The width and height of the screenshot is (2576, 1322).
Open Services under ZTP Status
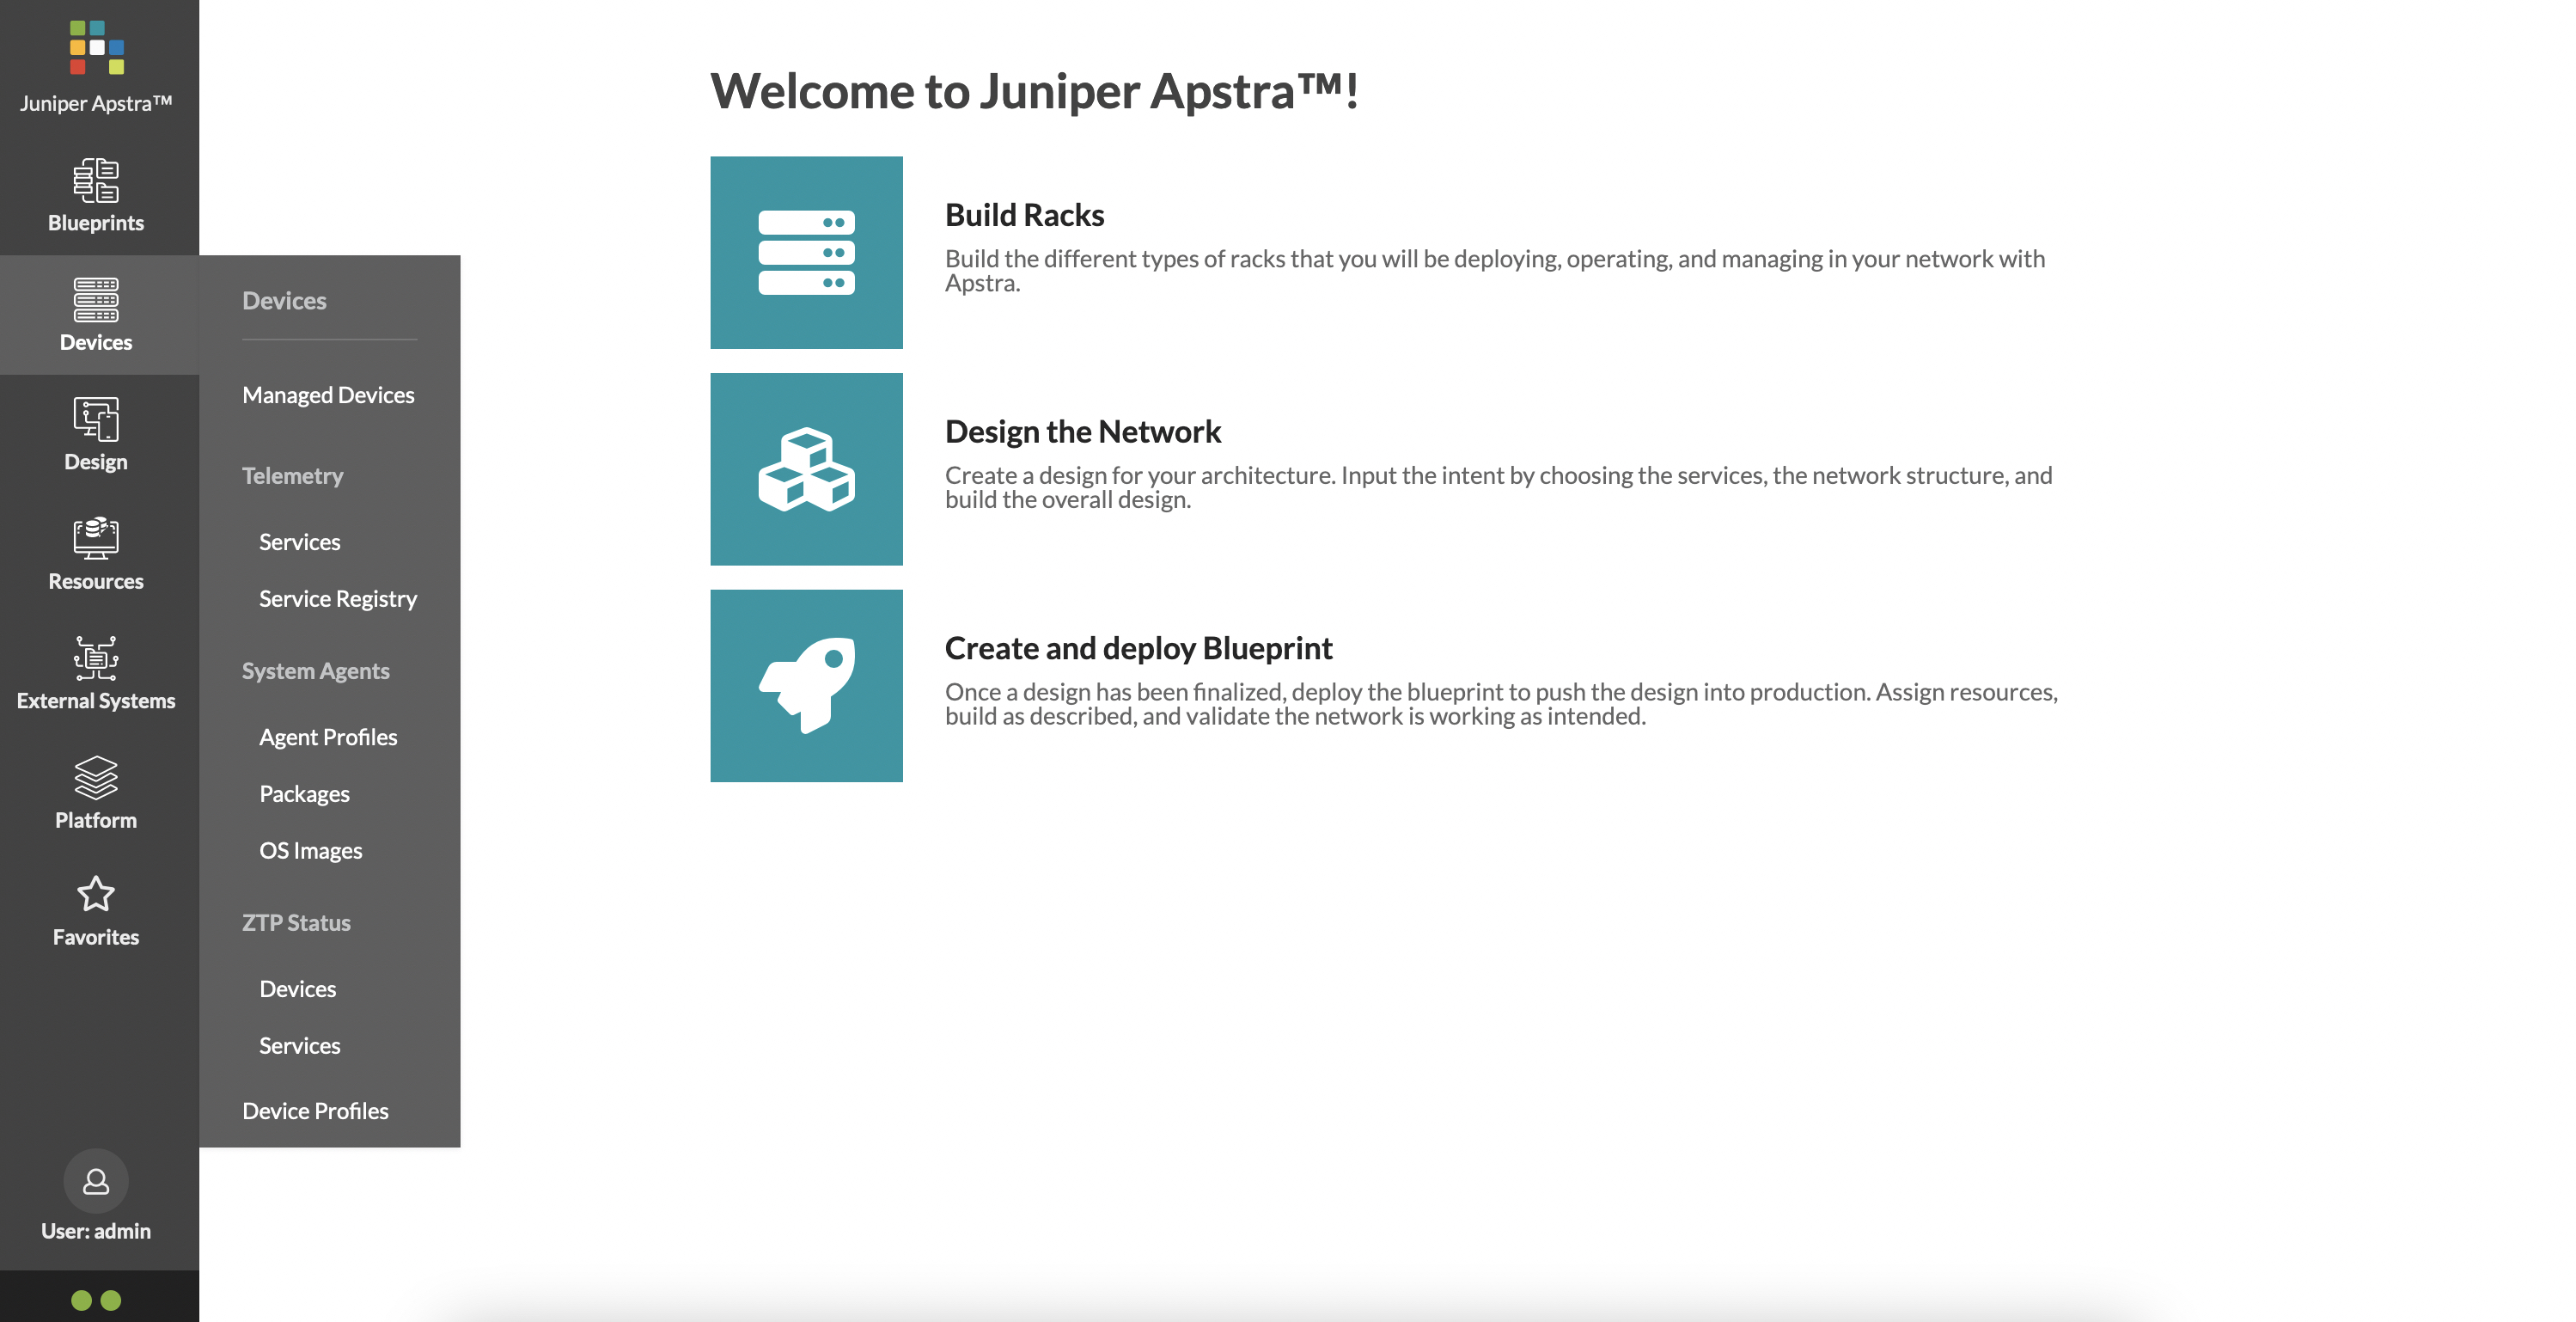click(300, 1046)
